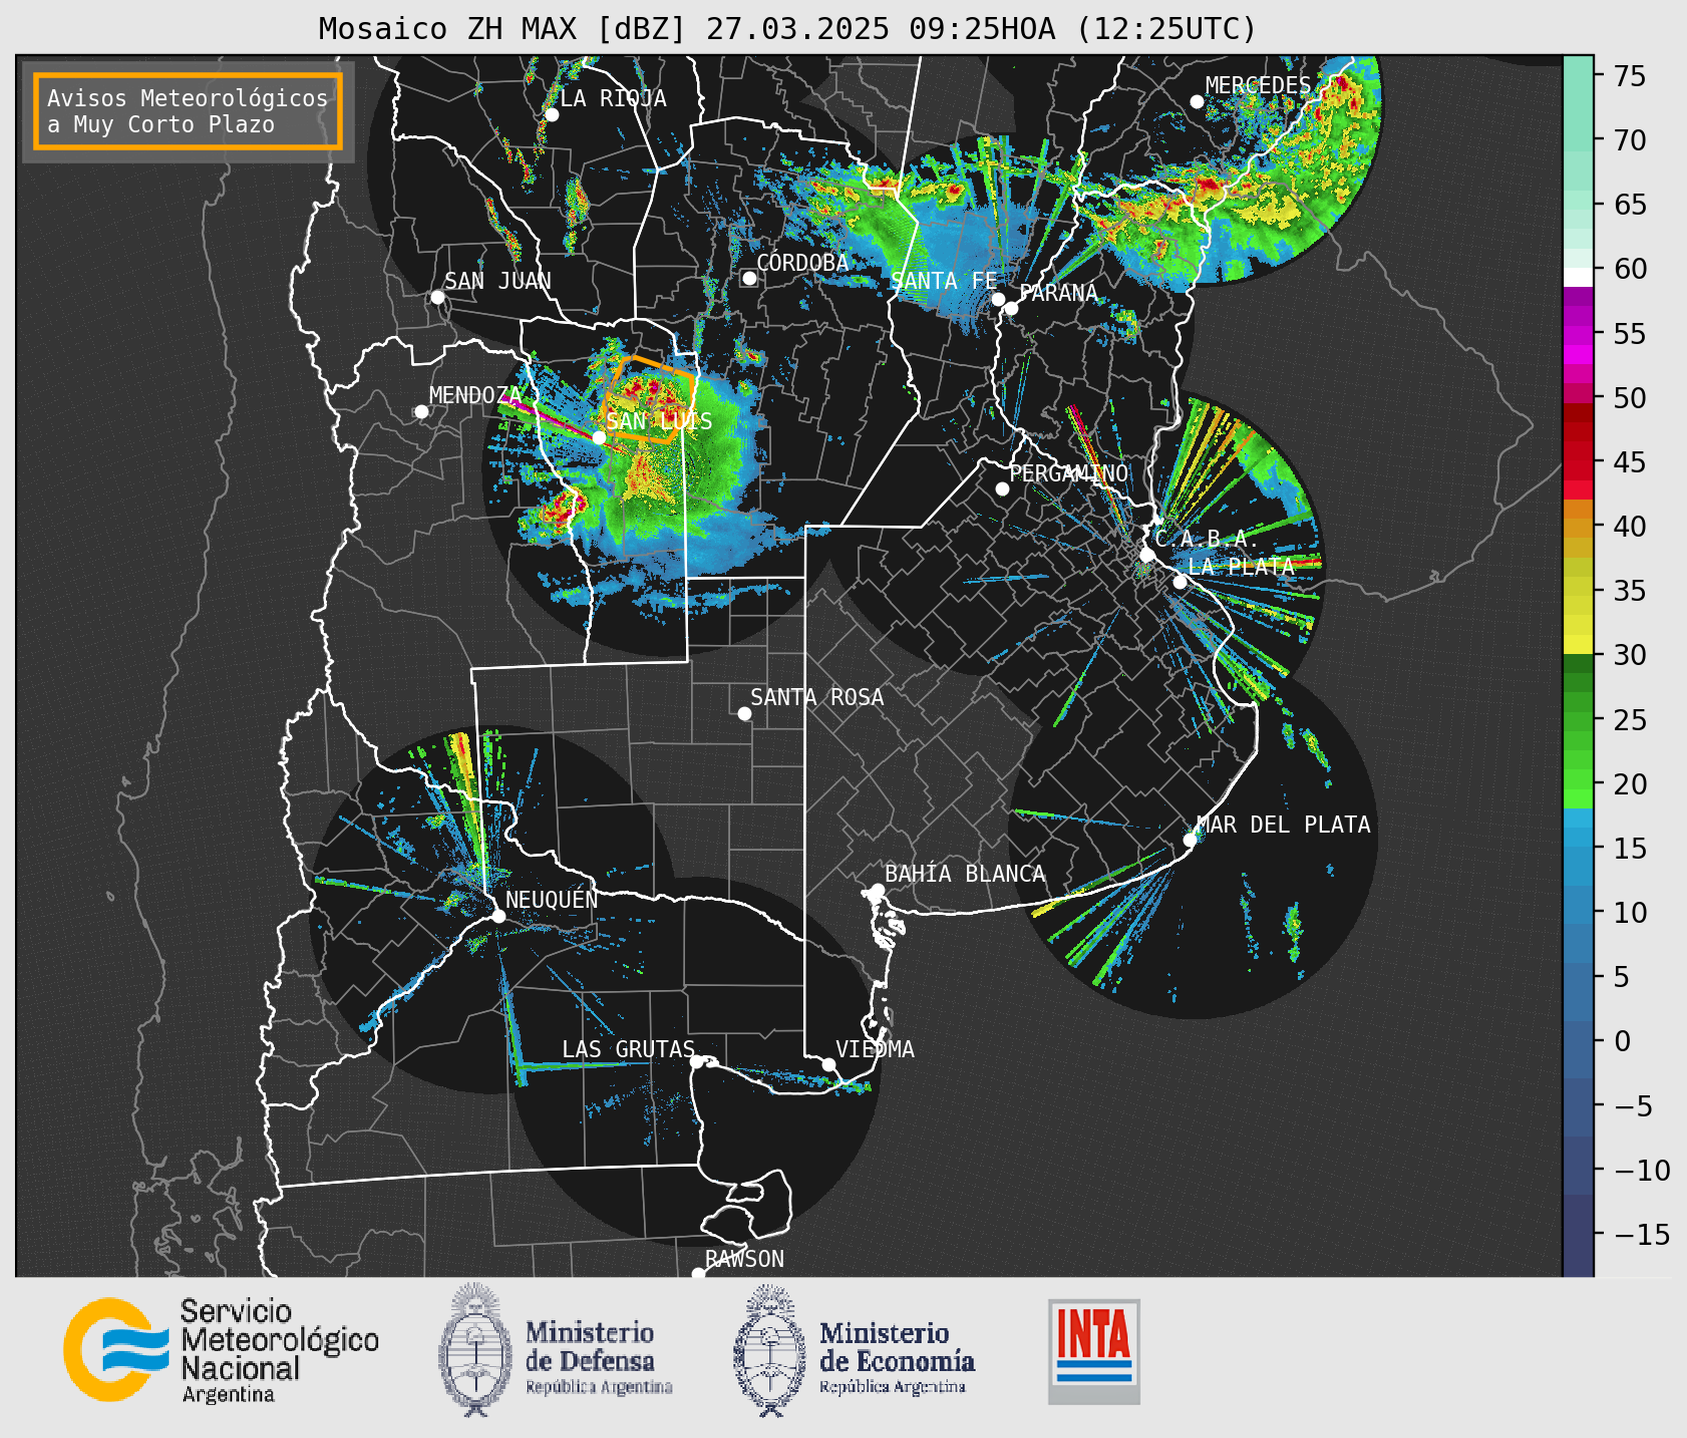
Task: Click the 60 dBZ white band on colorbar
Action: (x=1578, y=277)
